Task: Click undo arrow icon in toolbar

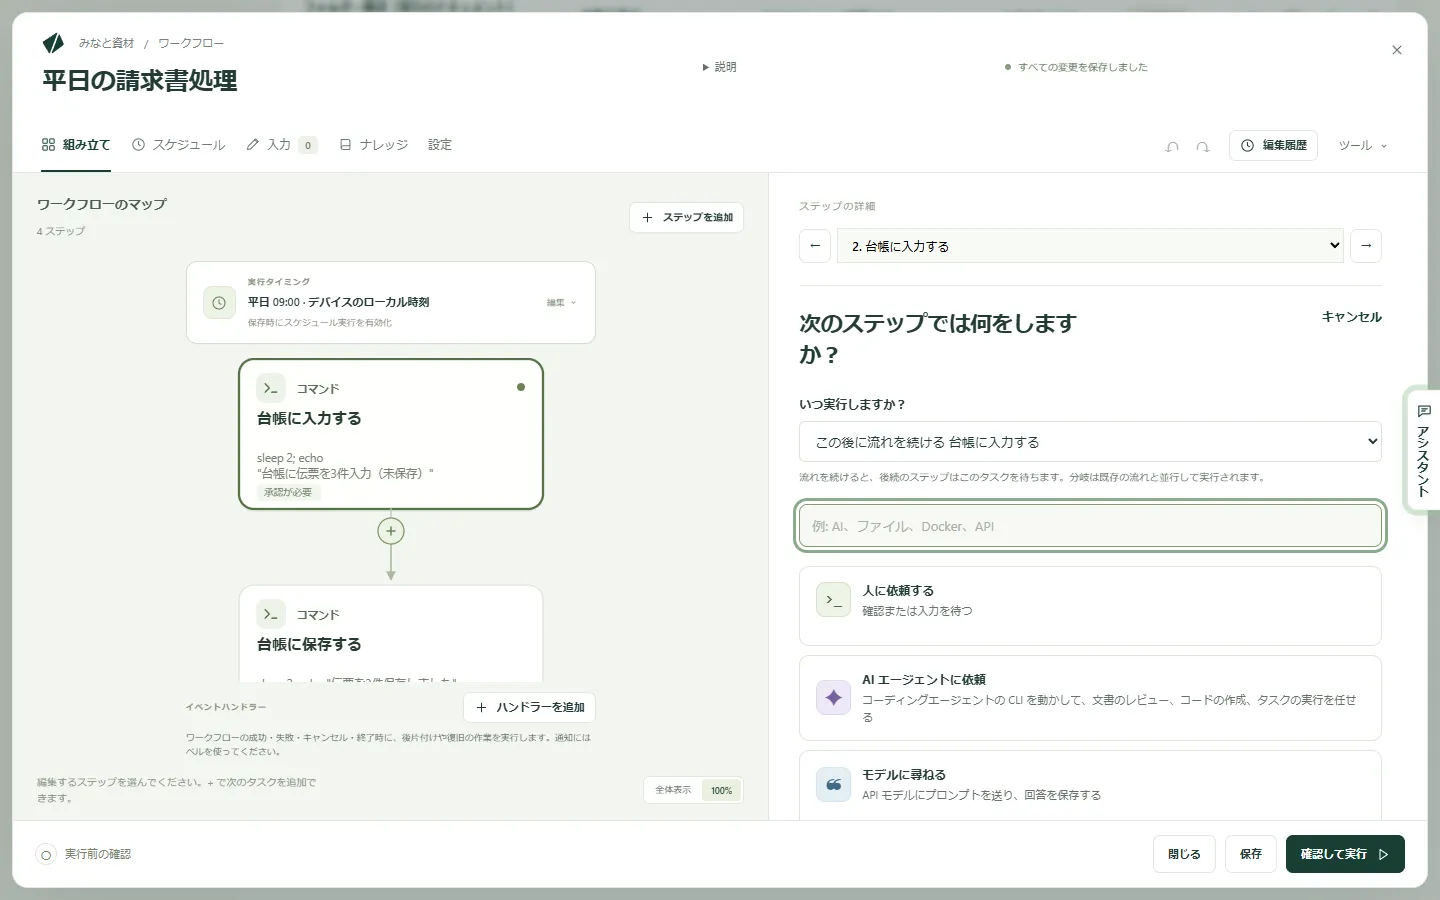Action: [1172, 146]
